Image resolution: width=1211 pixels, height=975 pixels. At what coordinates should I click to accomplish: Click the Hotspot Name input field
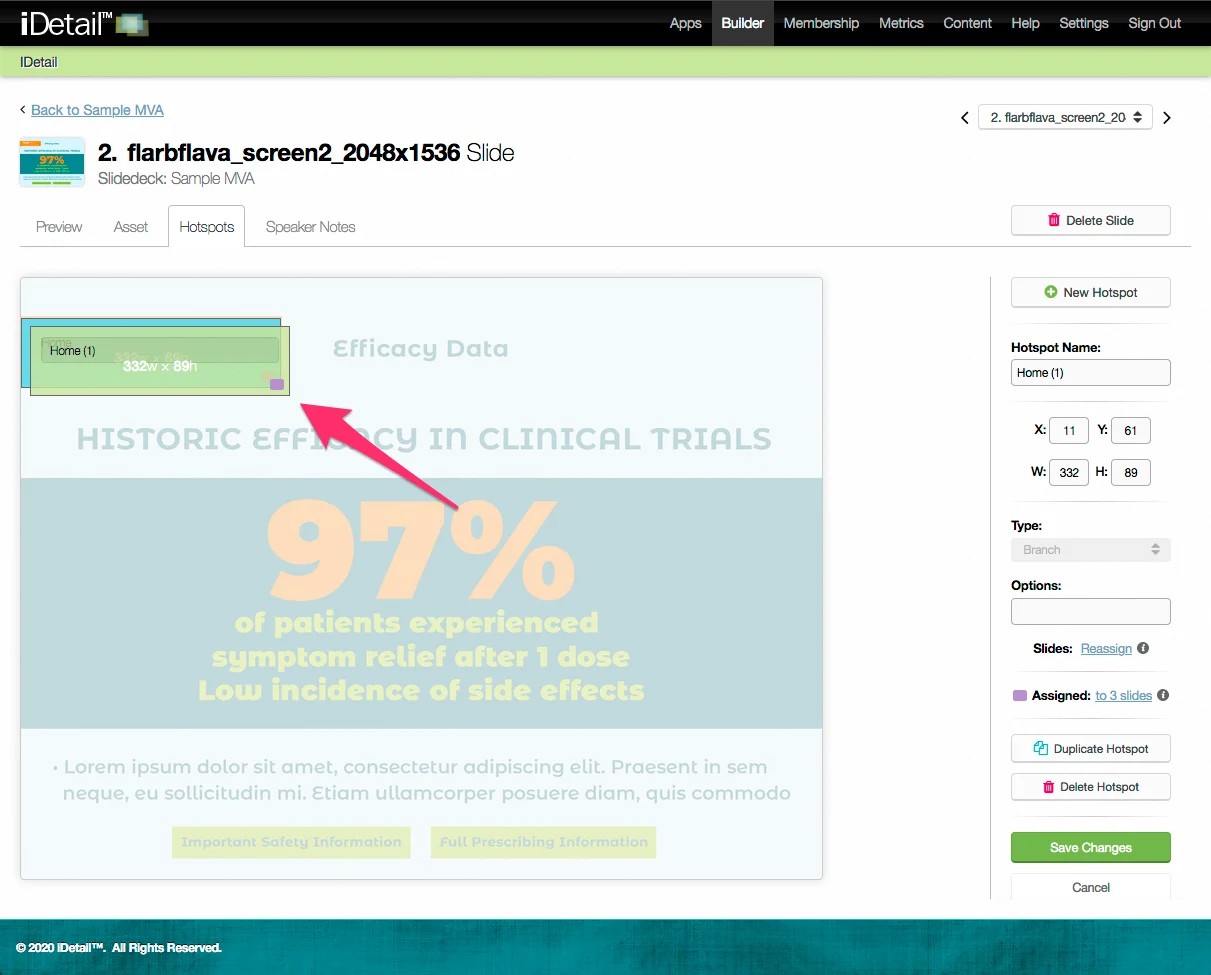pyautogui.click(x=1091, y=372)
